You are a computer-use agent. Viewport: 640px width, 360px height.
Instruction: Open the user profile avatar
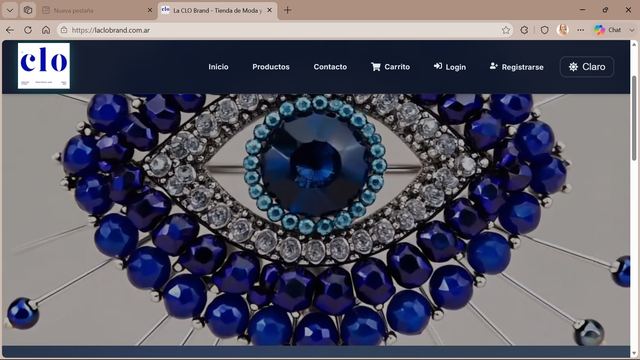coord(562,30)
